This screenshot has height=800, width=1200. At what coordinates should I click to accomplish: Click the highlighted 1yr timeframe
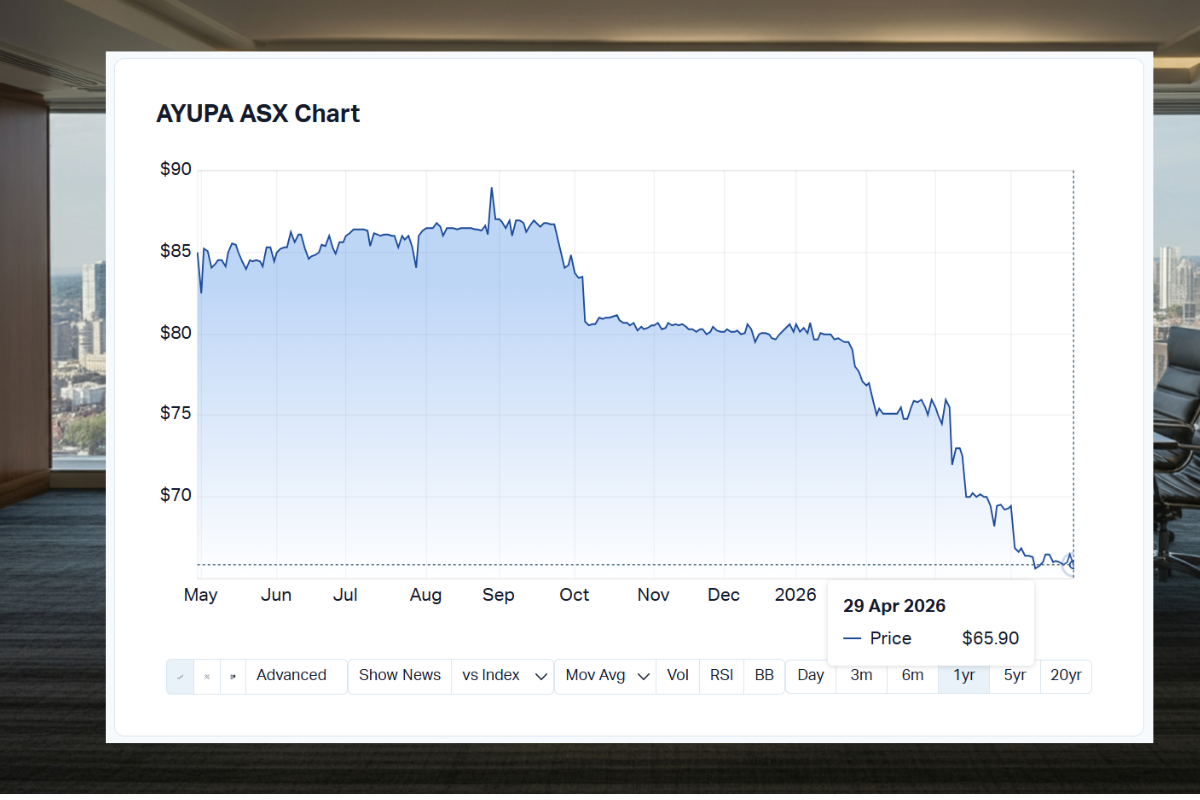[963, 676]
